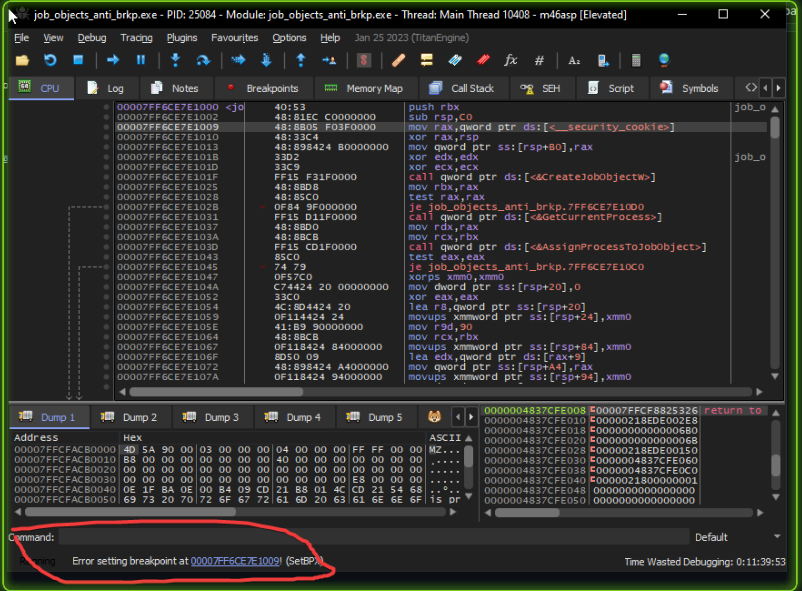Pause execution with the pause icon
The height and width of the screenshot is (591, 802).
coord(140,61)
